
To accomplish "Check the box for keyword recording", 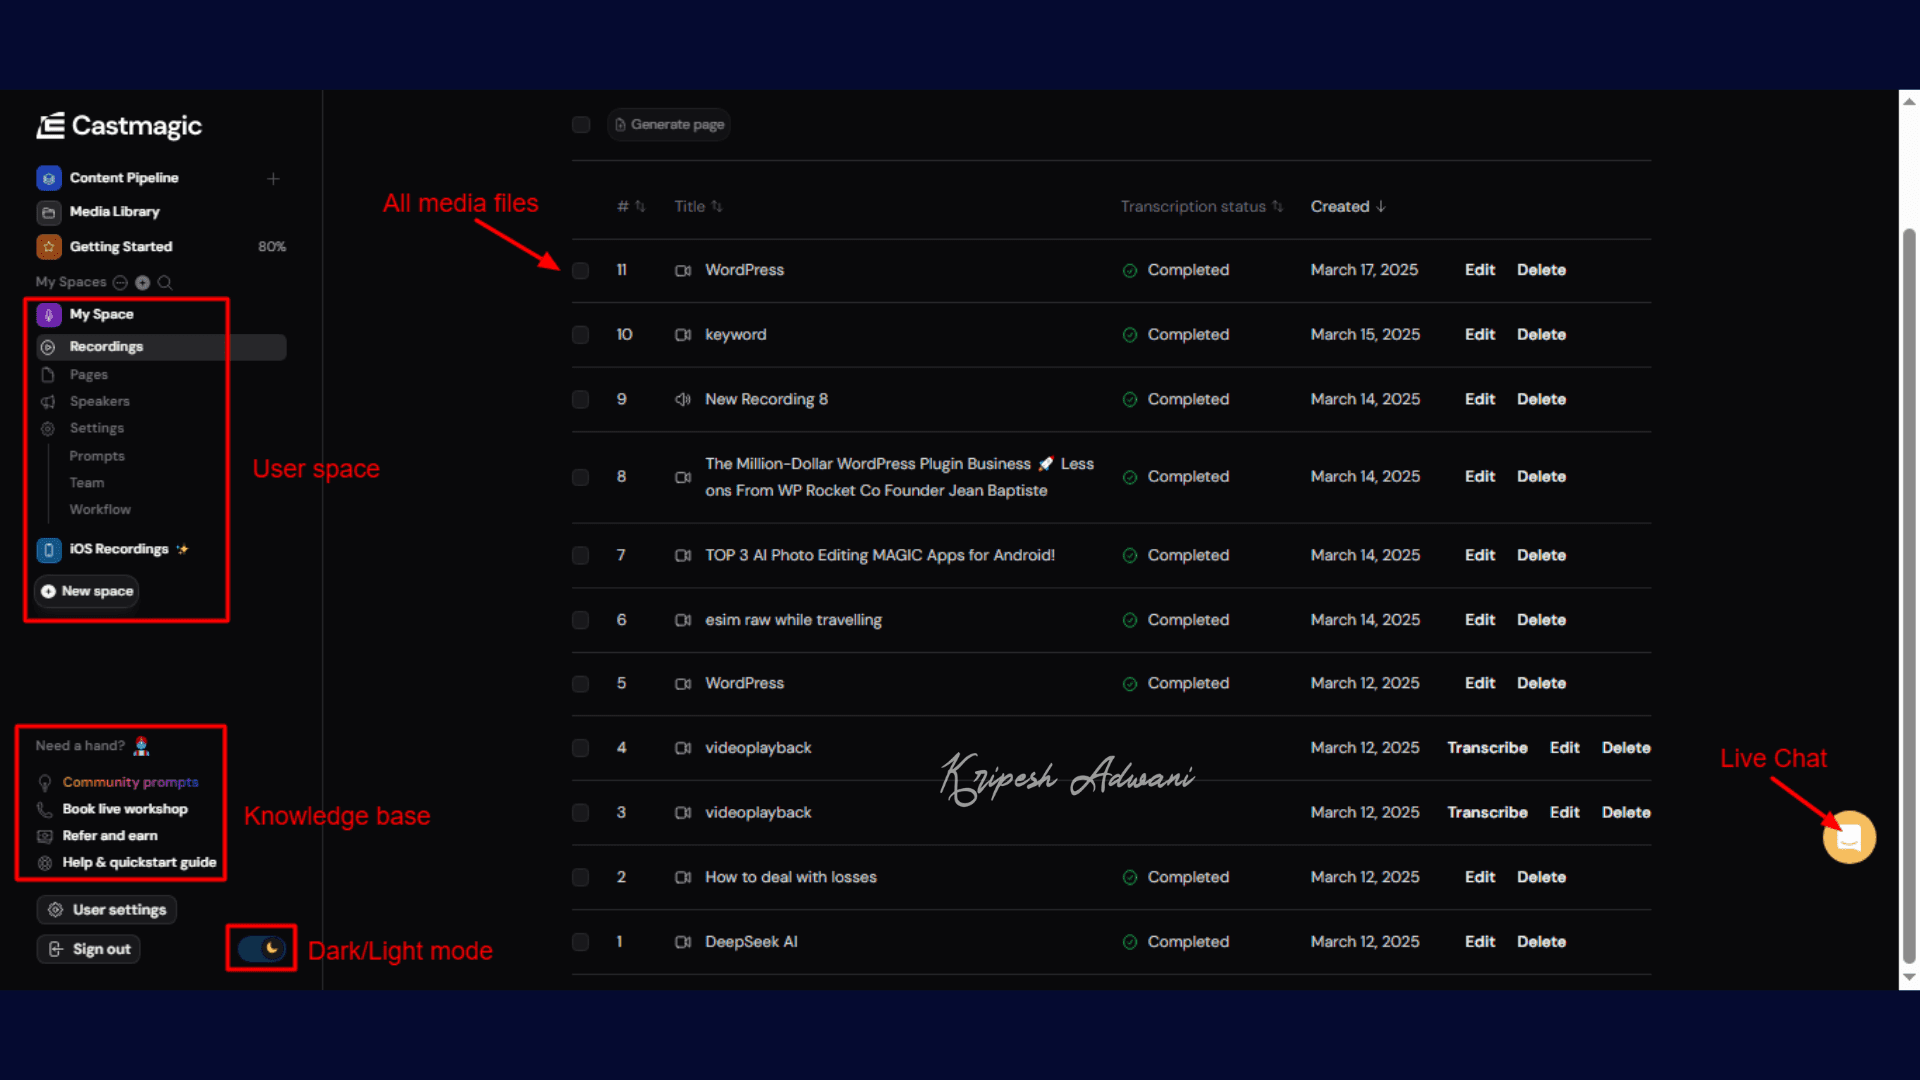I will [580, 335].
